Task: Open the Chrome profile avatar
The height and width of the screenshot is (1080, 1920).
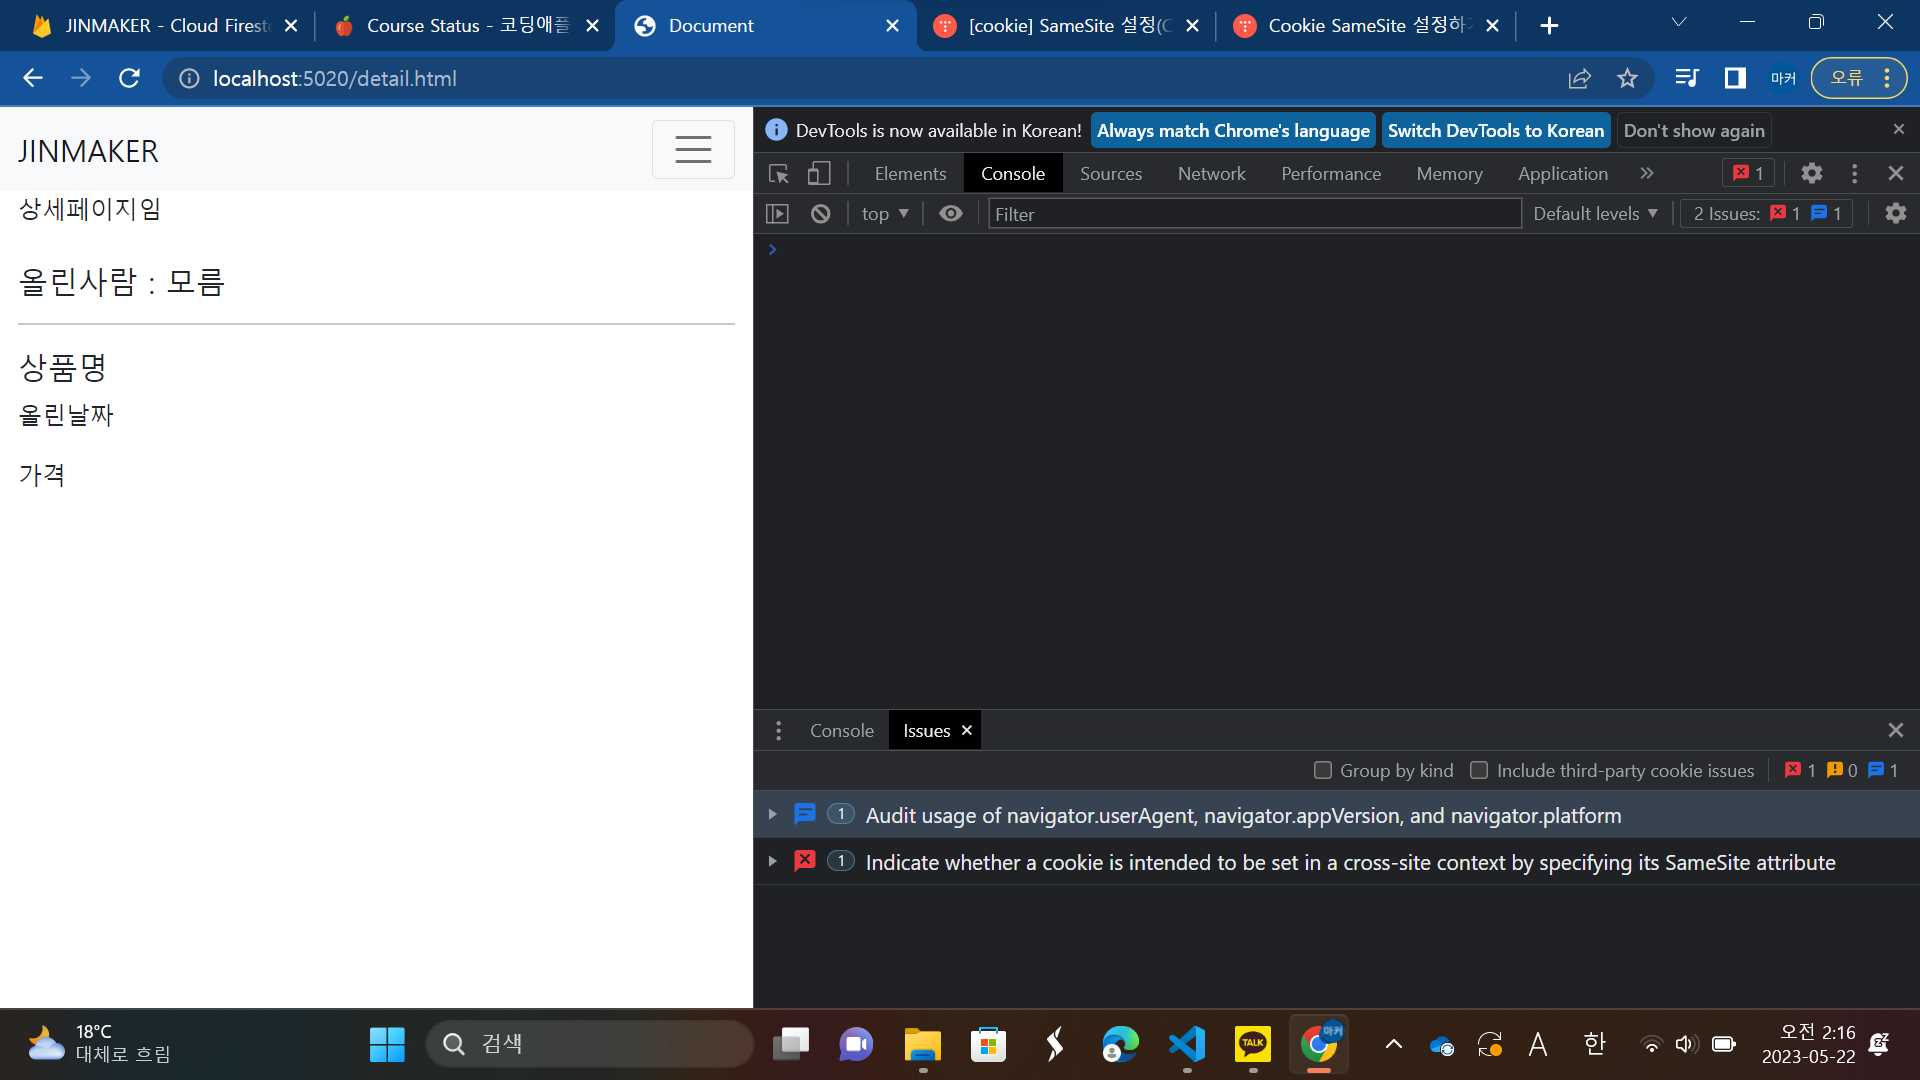Action: click(x=1783, y=78)
